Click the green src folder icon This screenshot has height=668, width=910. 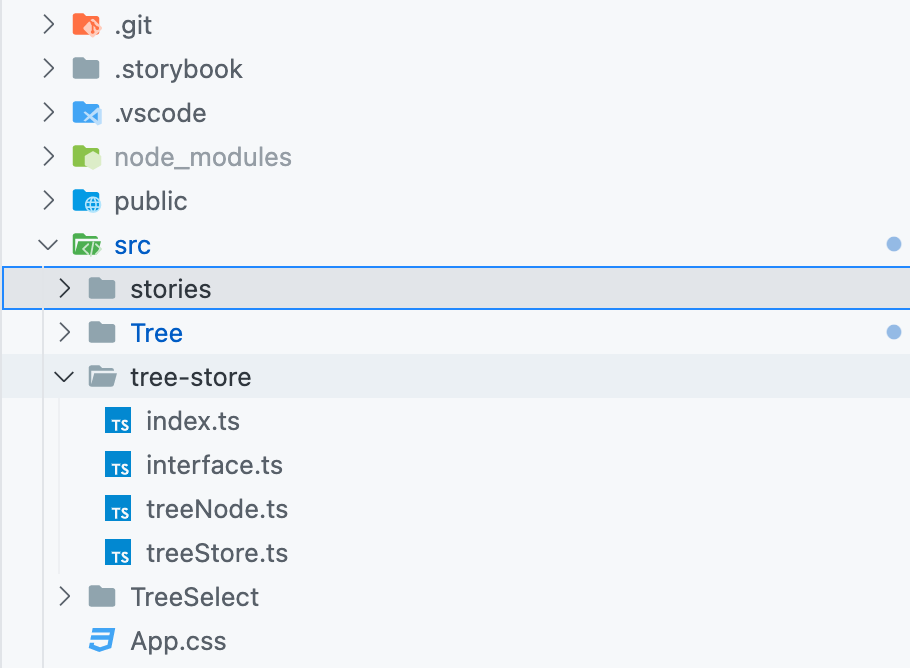[87, 245]
